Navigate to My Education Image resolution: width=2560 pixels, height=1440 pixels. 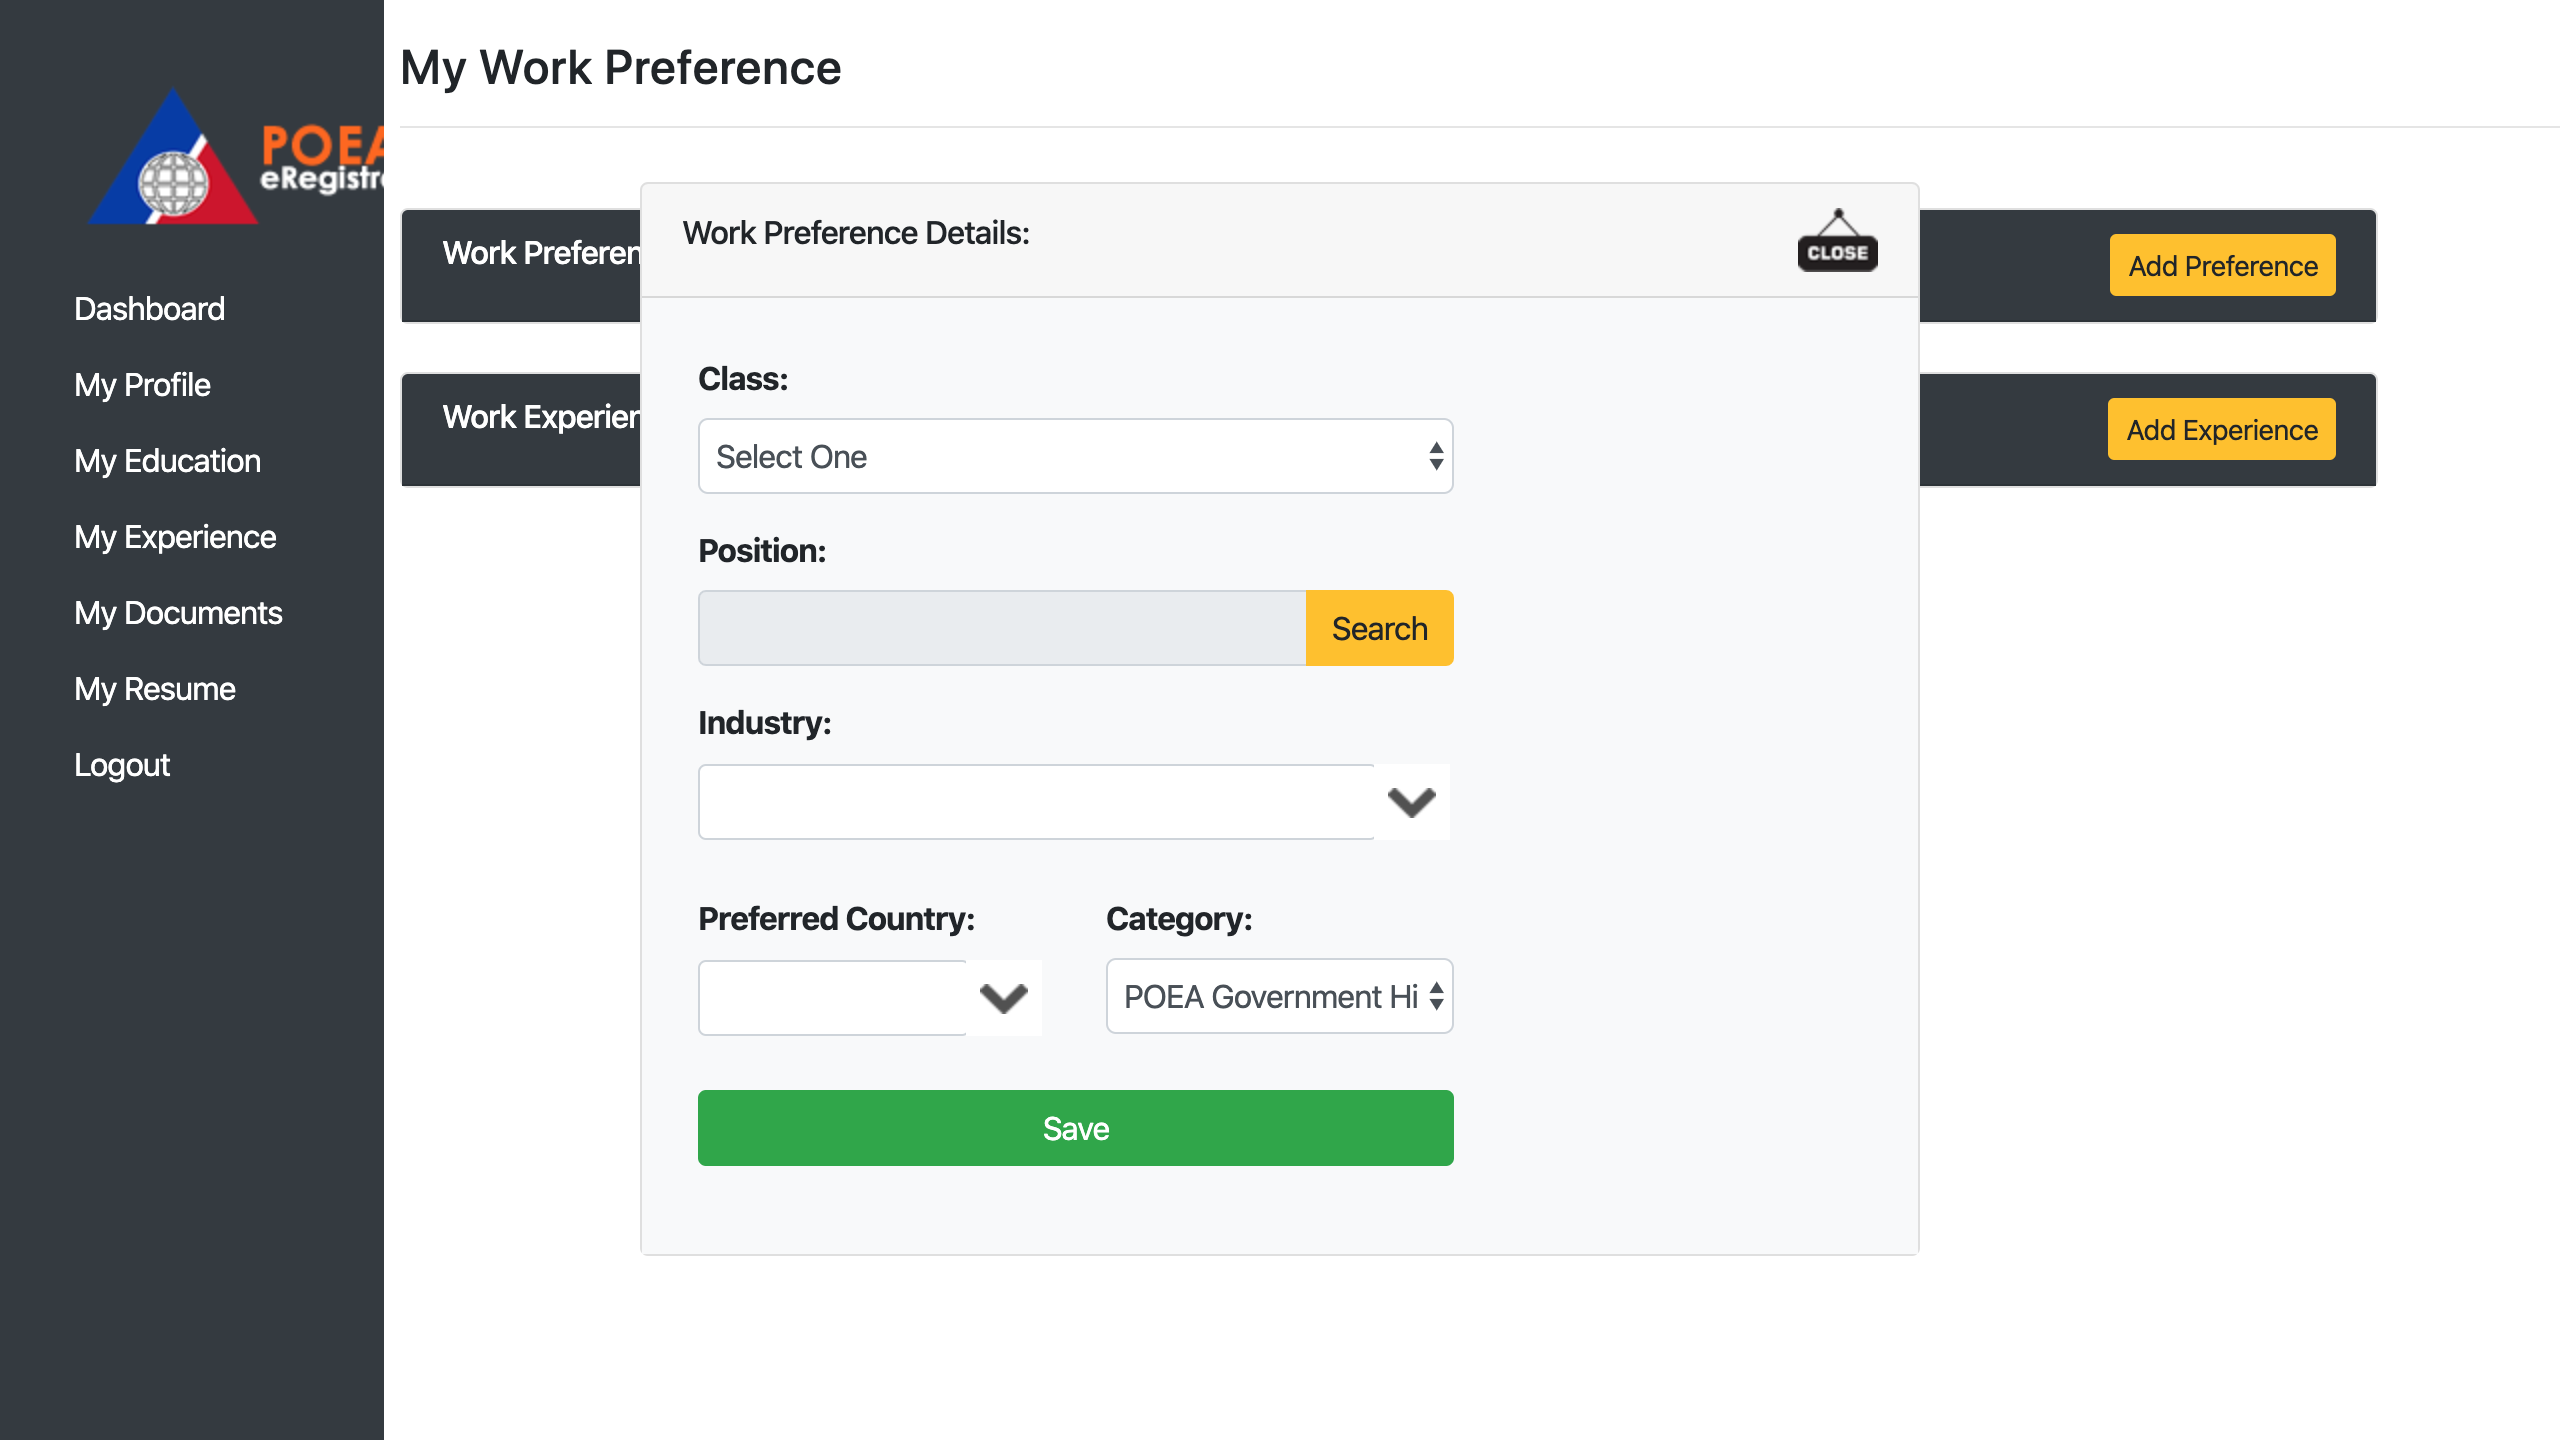[167, 461]
